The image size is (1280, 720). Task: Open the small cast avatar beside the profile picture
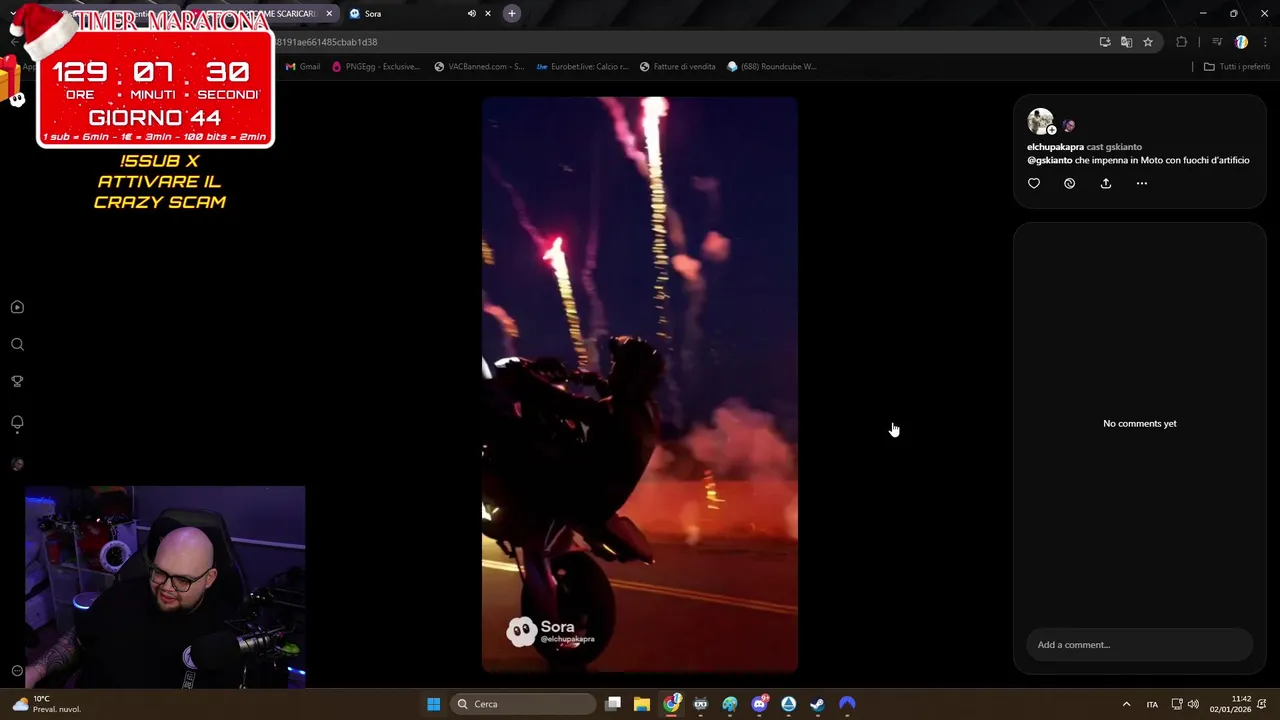click(x=1068, y=126)
